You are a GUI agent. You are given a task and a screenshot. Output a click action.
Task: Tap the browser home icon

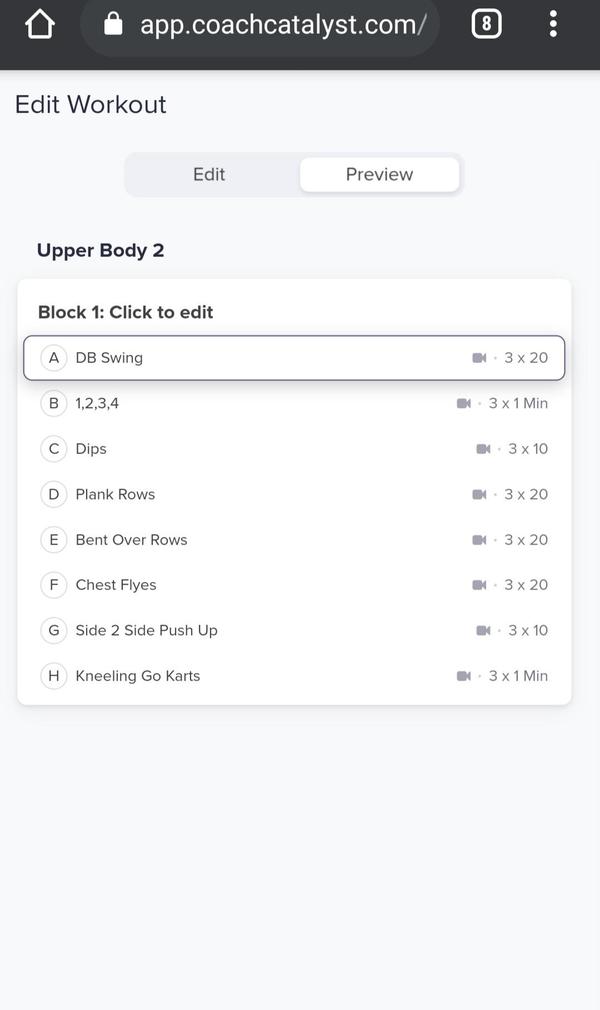coord(39,24)
